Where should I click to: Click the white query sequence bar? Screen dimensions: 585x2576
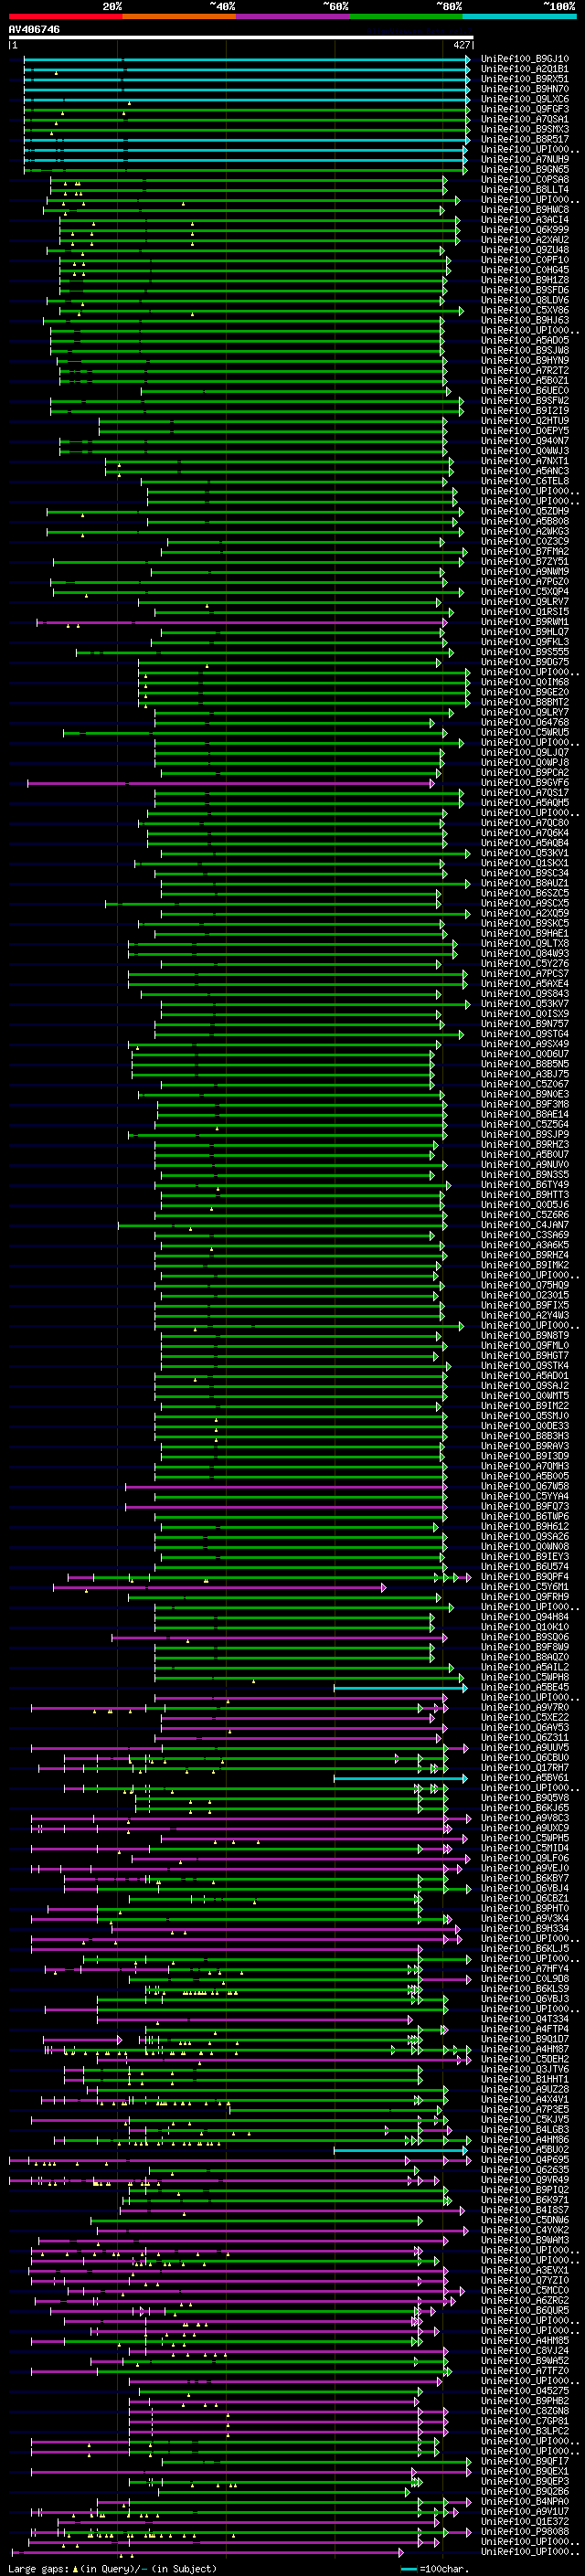pos(241,38)
